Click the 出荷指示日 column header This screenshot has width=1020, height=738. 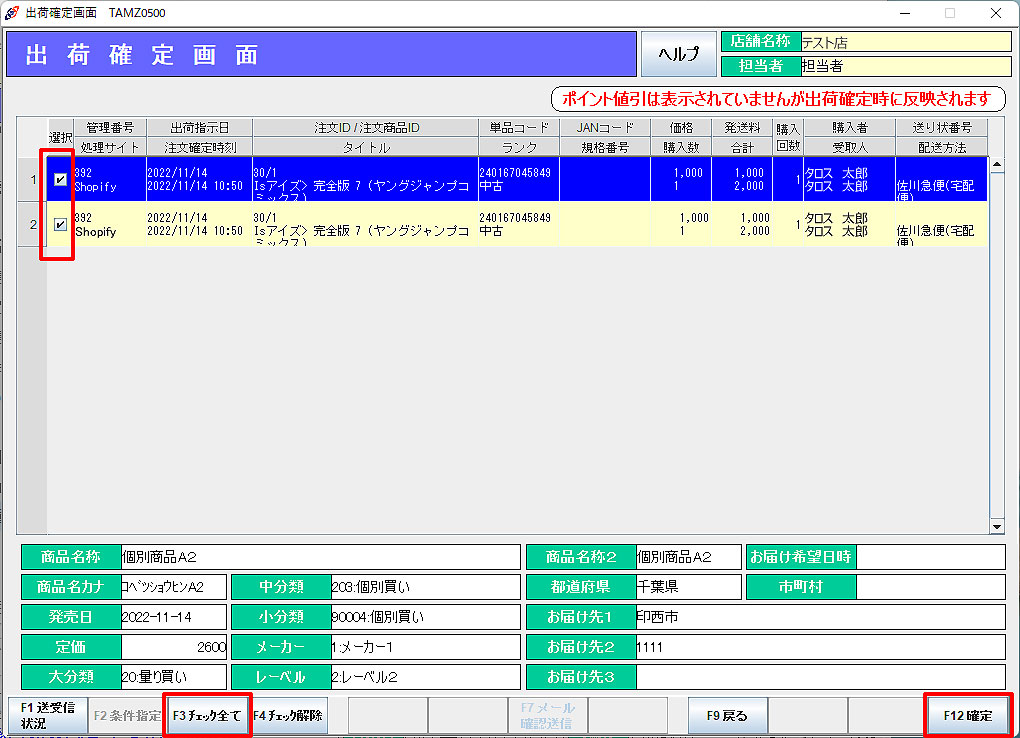199,128
